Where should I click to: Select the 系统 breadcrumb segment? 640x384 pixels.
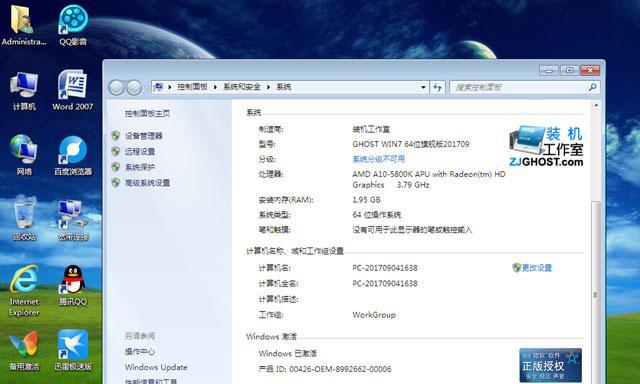(284, 87)
